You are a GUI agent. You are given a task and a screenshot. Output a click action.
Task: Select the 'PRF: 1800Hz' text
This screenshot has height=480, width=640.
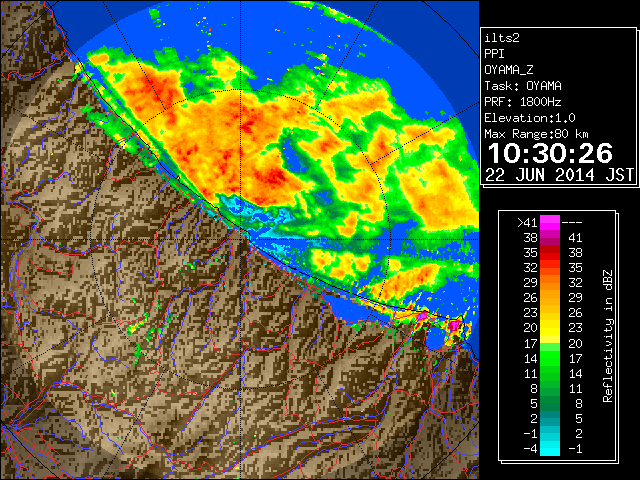(523, 102)
